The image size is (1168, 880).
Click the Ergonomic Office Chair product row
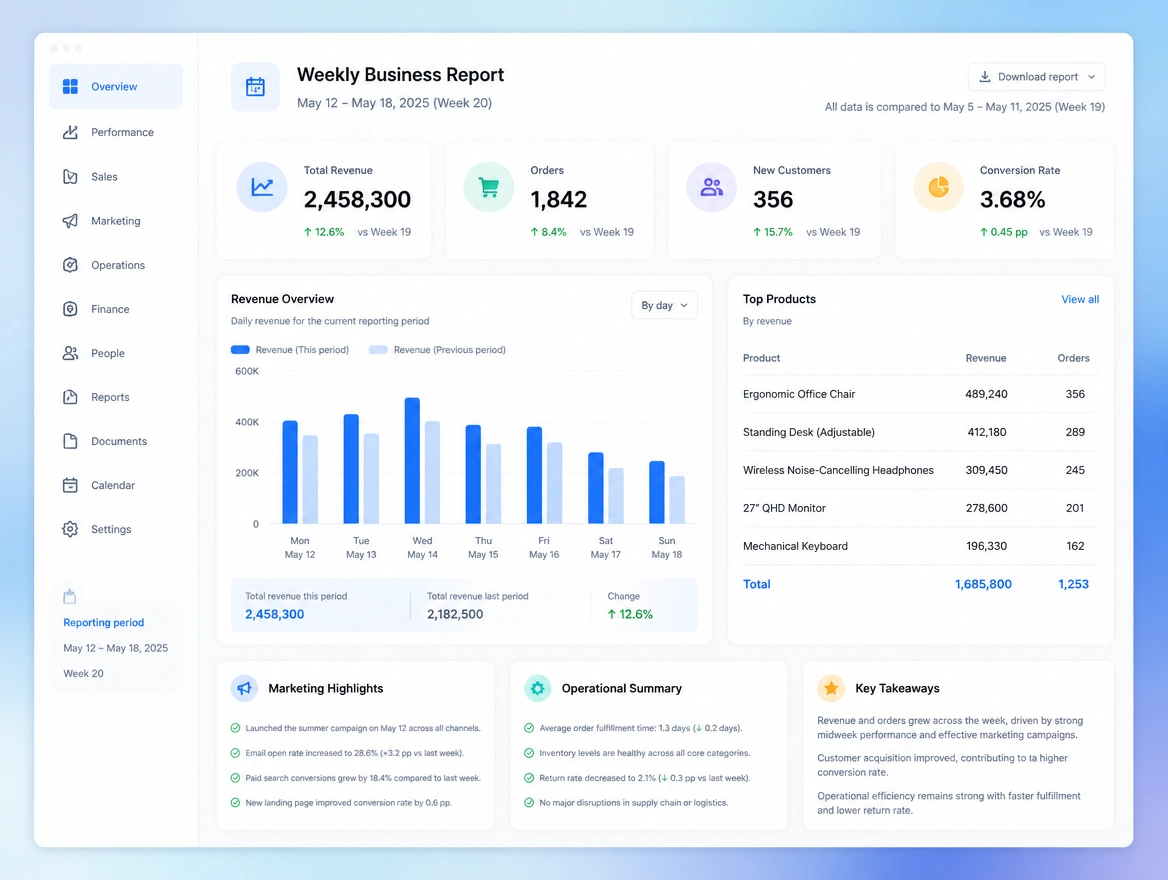(x=921, y=394)
